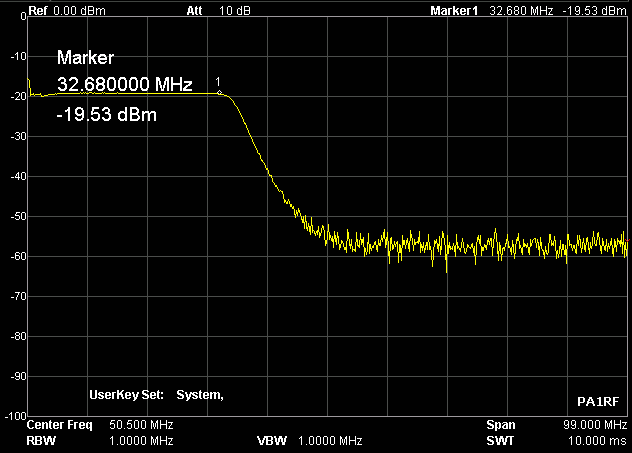Click the -60 y-axis scale label
Image resolution: width=632 pixels, height=453 pixels.
[x=15, y=256]
